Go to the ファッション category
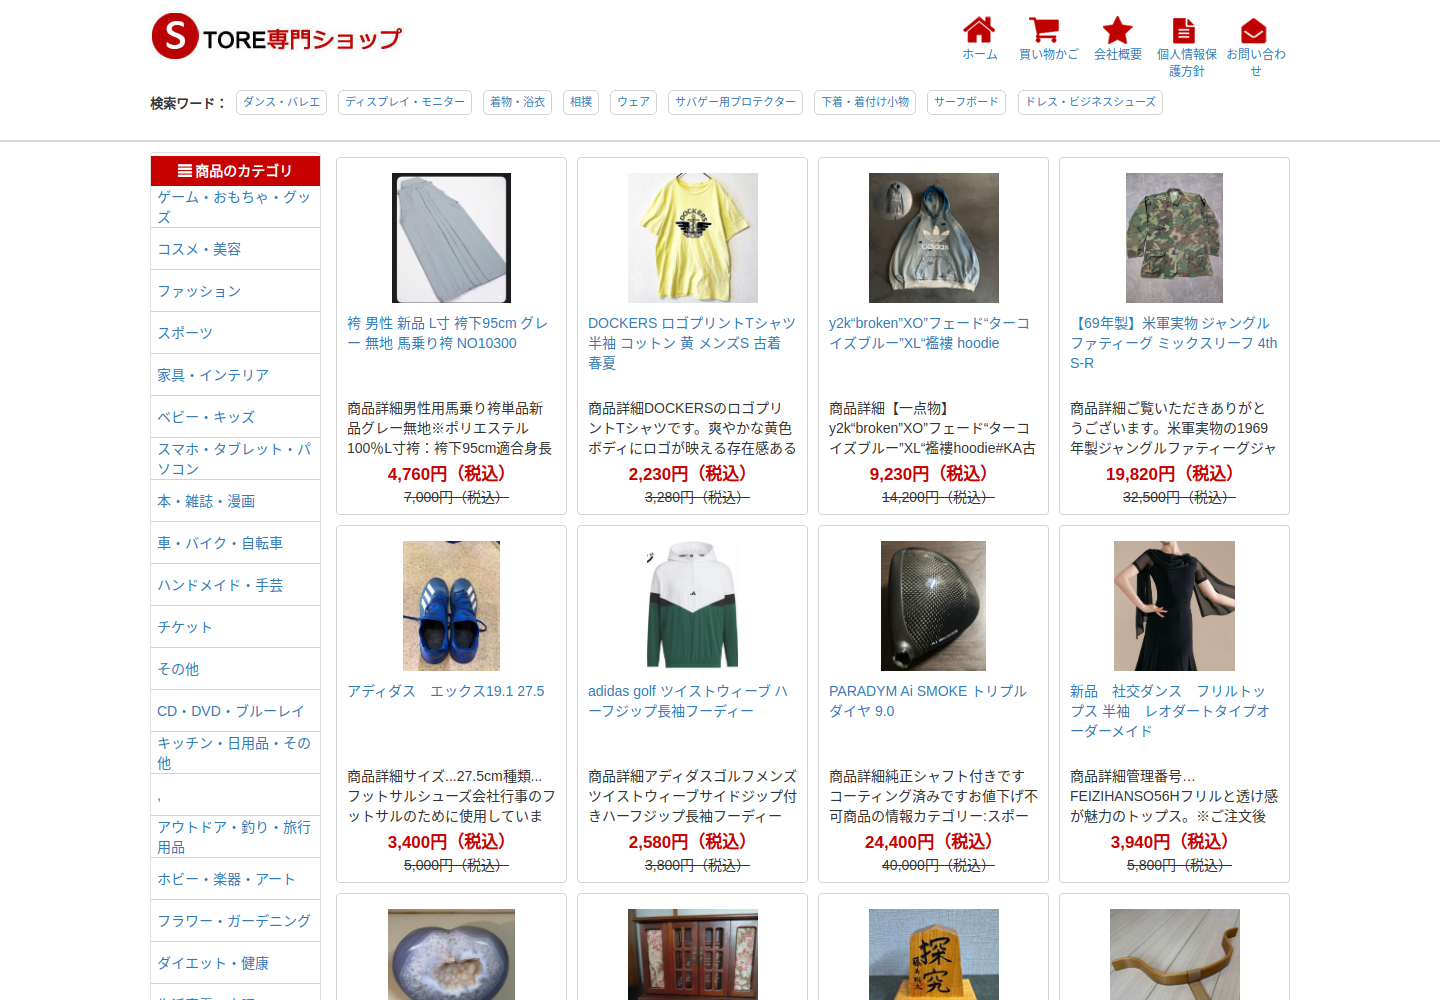Viewport: 1440px width, 1000px height. 235,291
